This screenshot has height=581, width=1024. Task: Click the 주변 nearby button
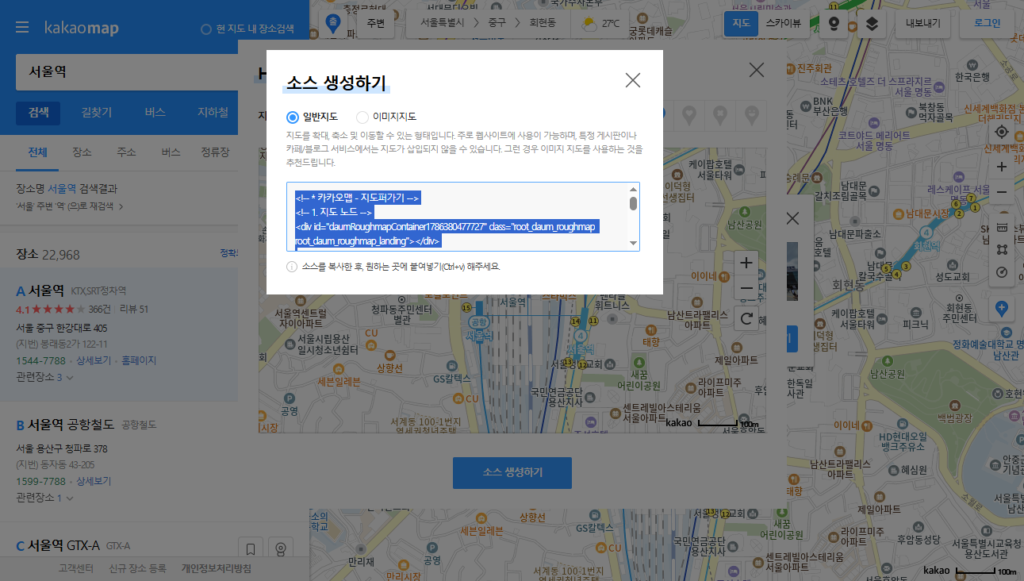coord(376,24)
